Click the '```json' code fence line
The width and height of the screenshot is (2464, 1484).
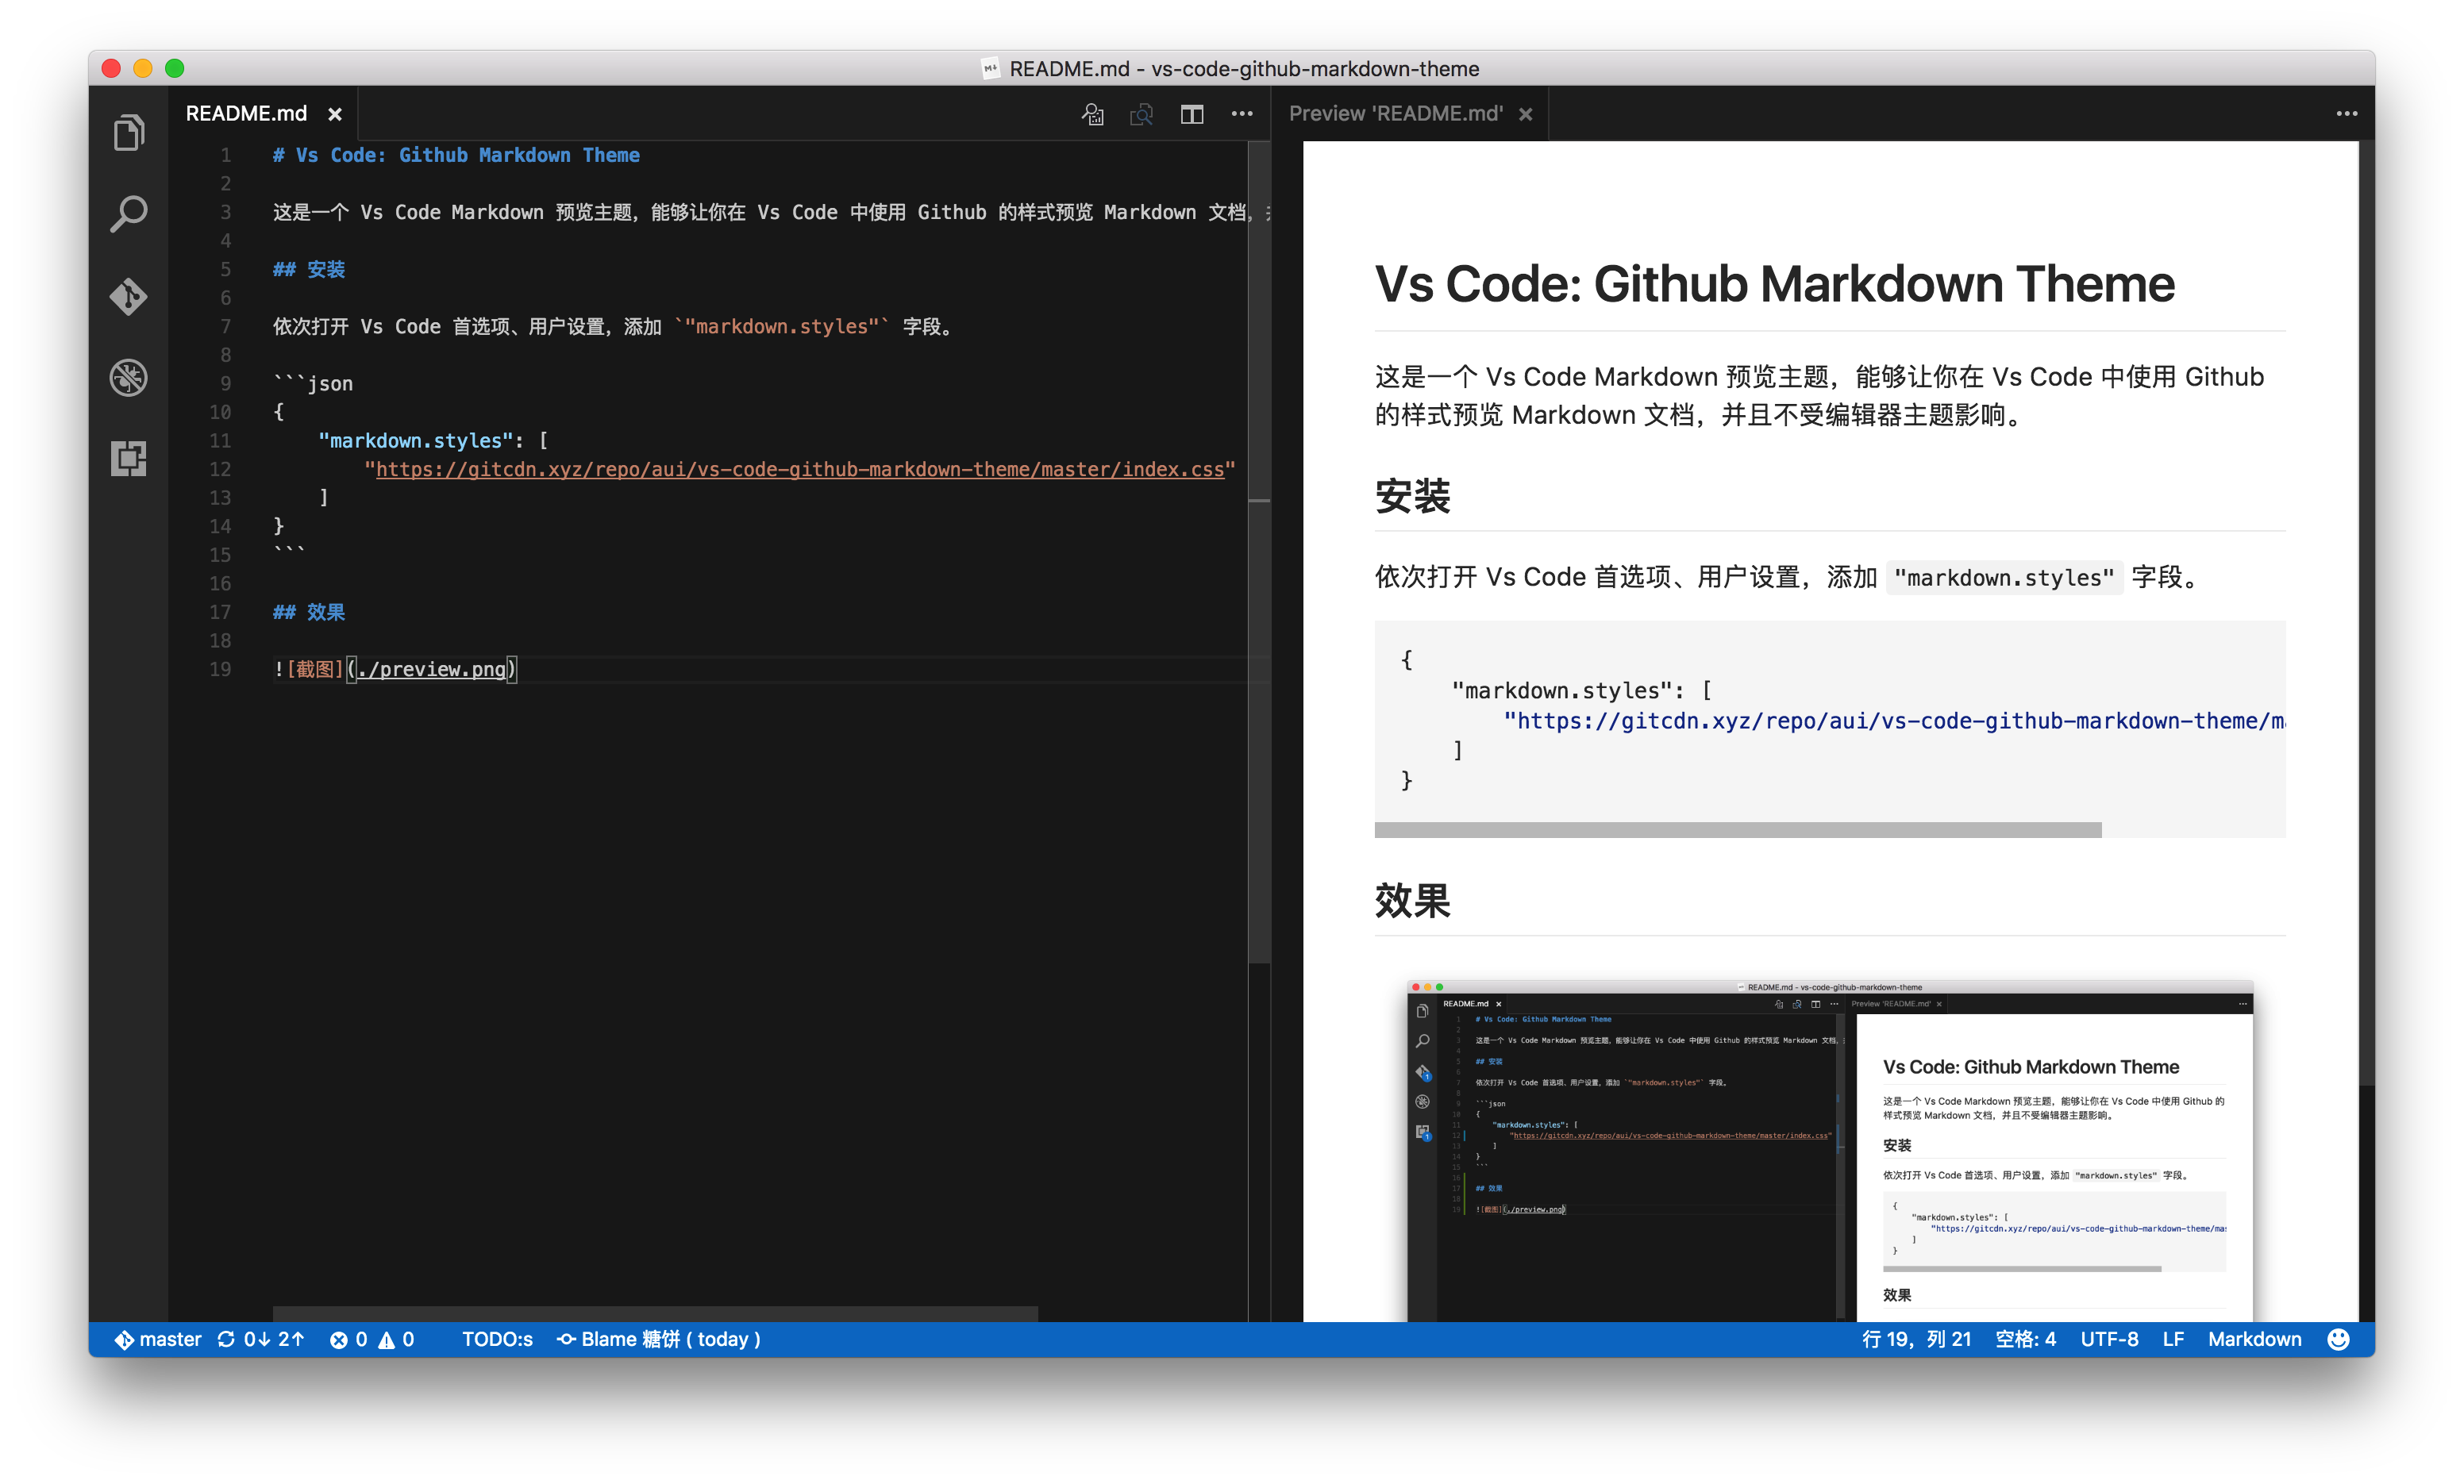313,383
